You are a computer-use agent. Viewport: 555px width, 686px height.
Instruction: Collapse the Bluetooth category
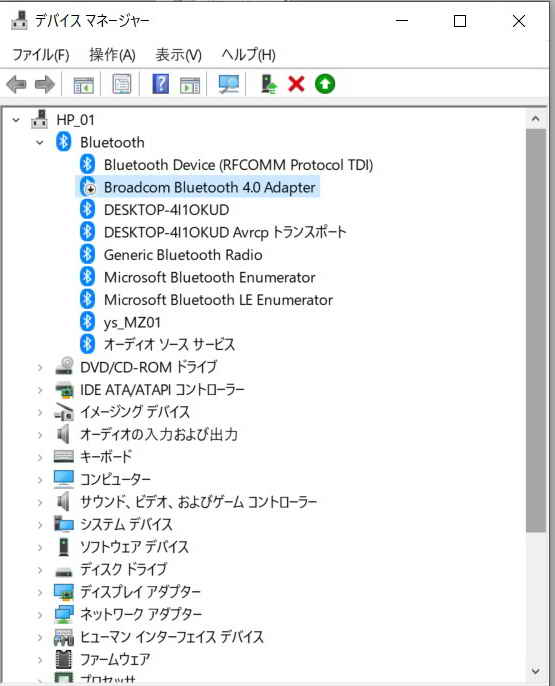pyautogui.click(x=40, y=142)
